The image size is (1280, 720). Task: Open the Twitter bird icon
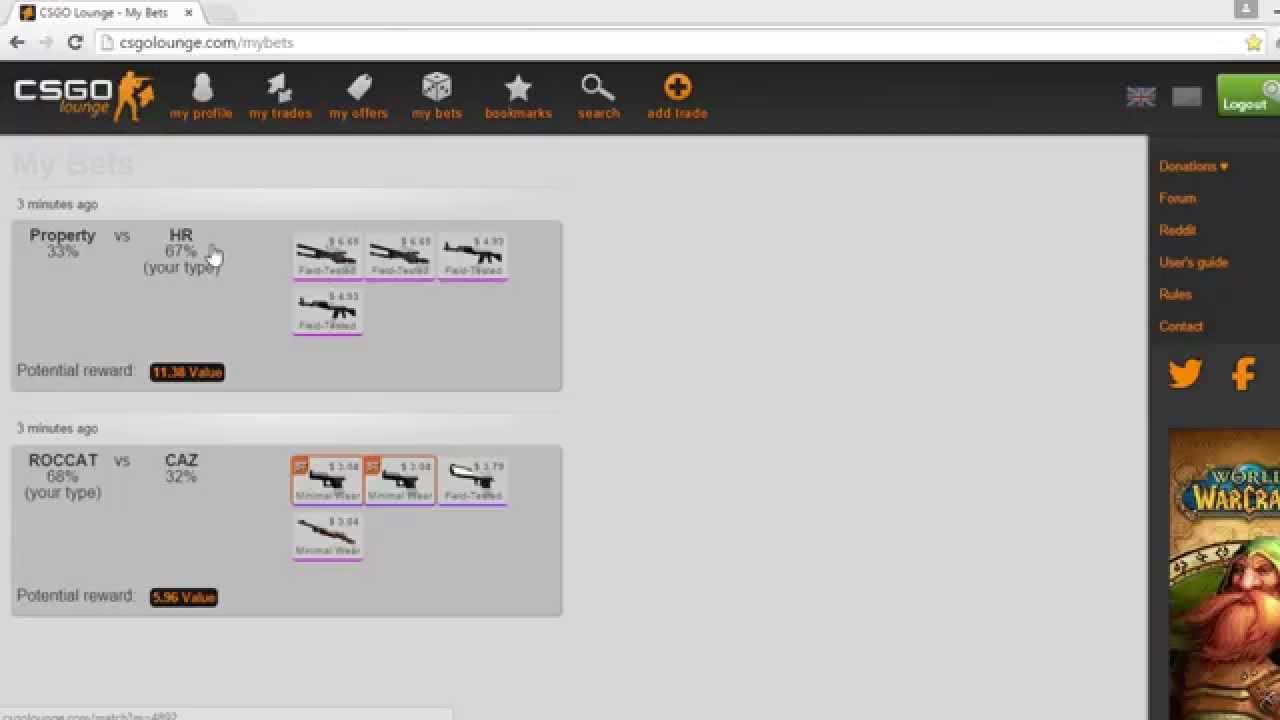(1185, 374)
